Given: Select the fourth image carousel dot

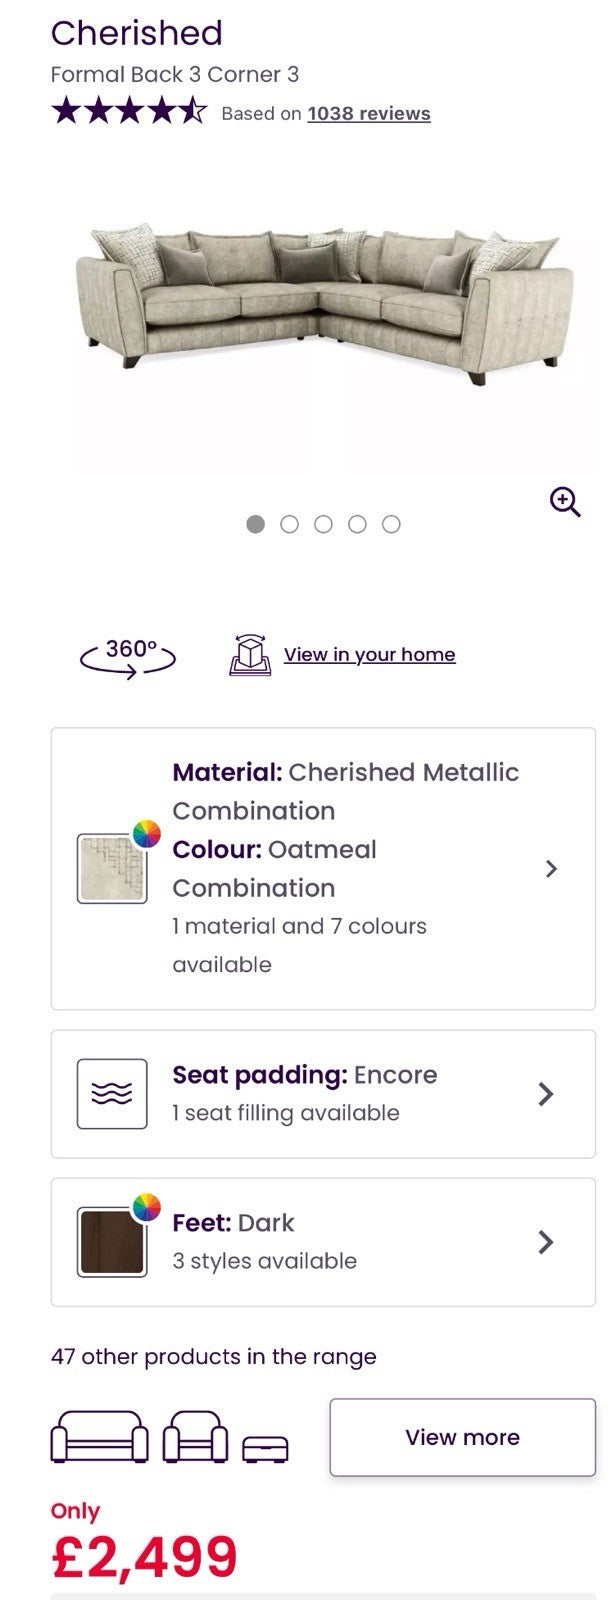Looking at the screenshot, I should 357,524.
